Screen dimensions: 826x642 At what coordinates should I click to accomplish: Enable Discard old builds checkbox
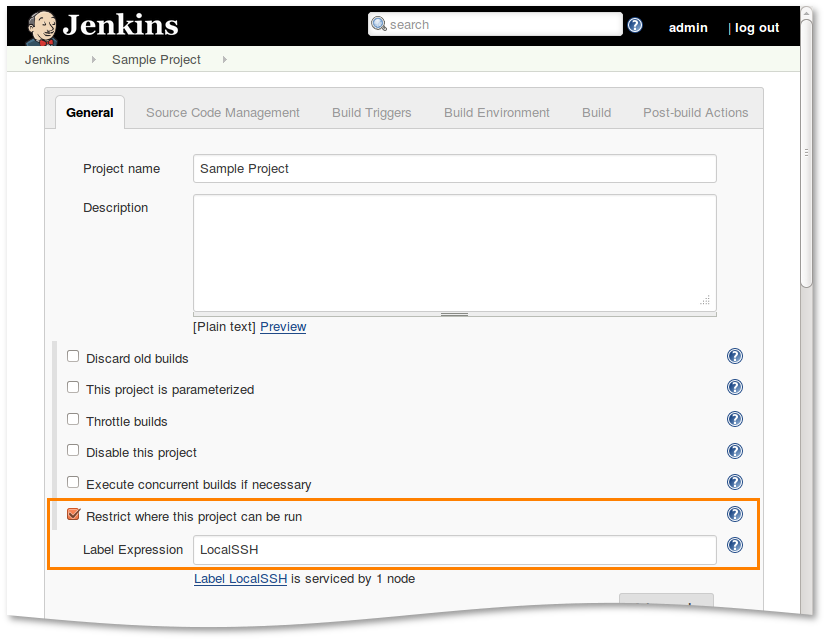coord(73,357)
